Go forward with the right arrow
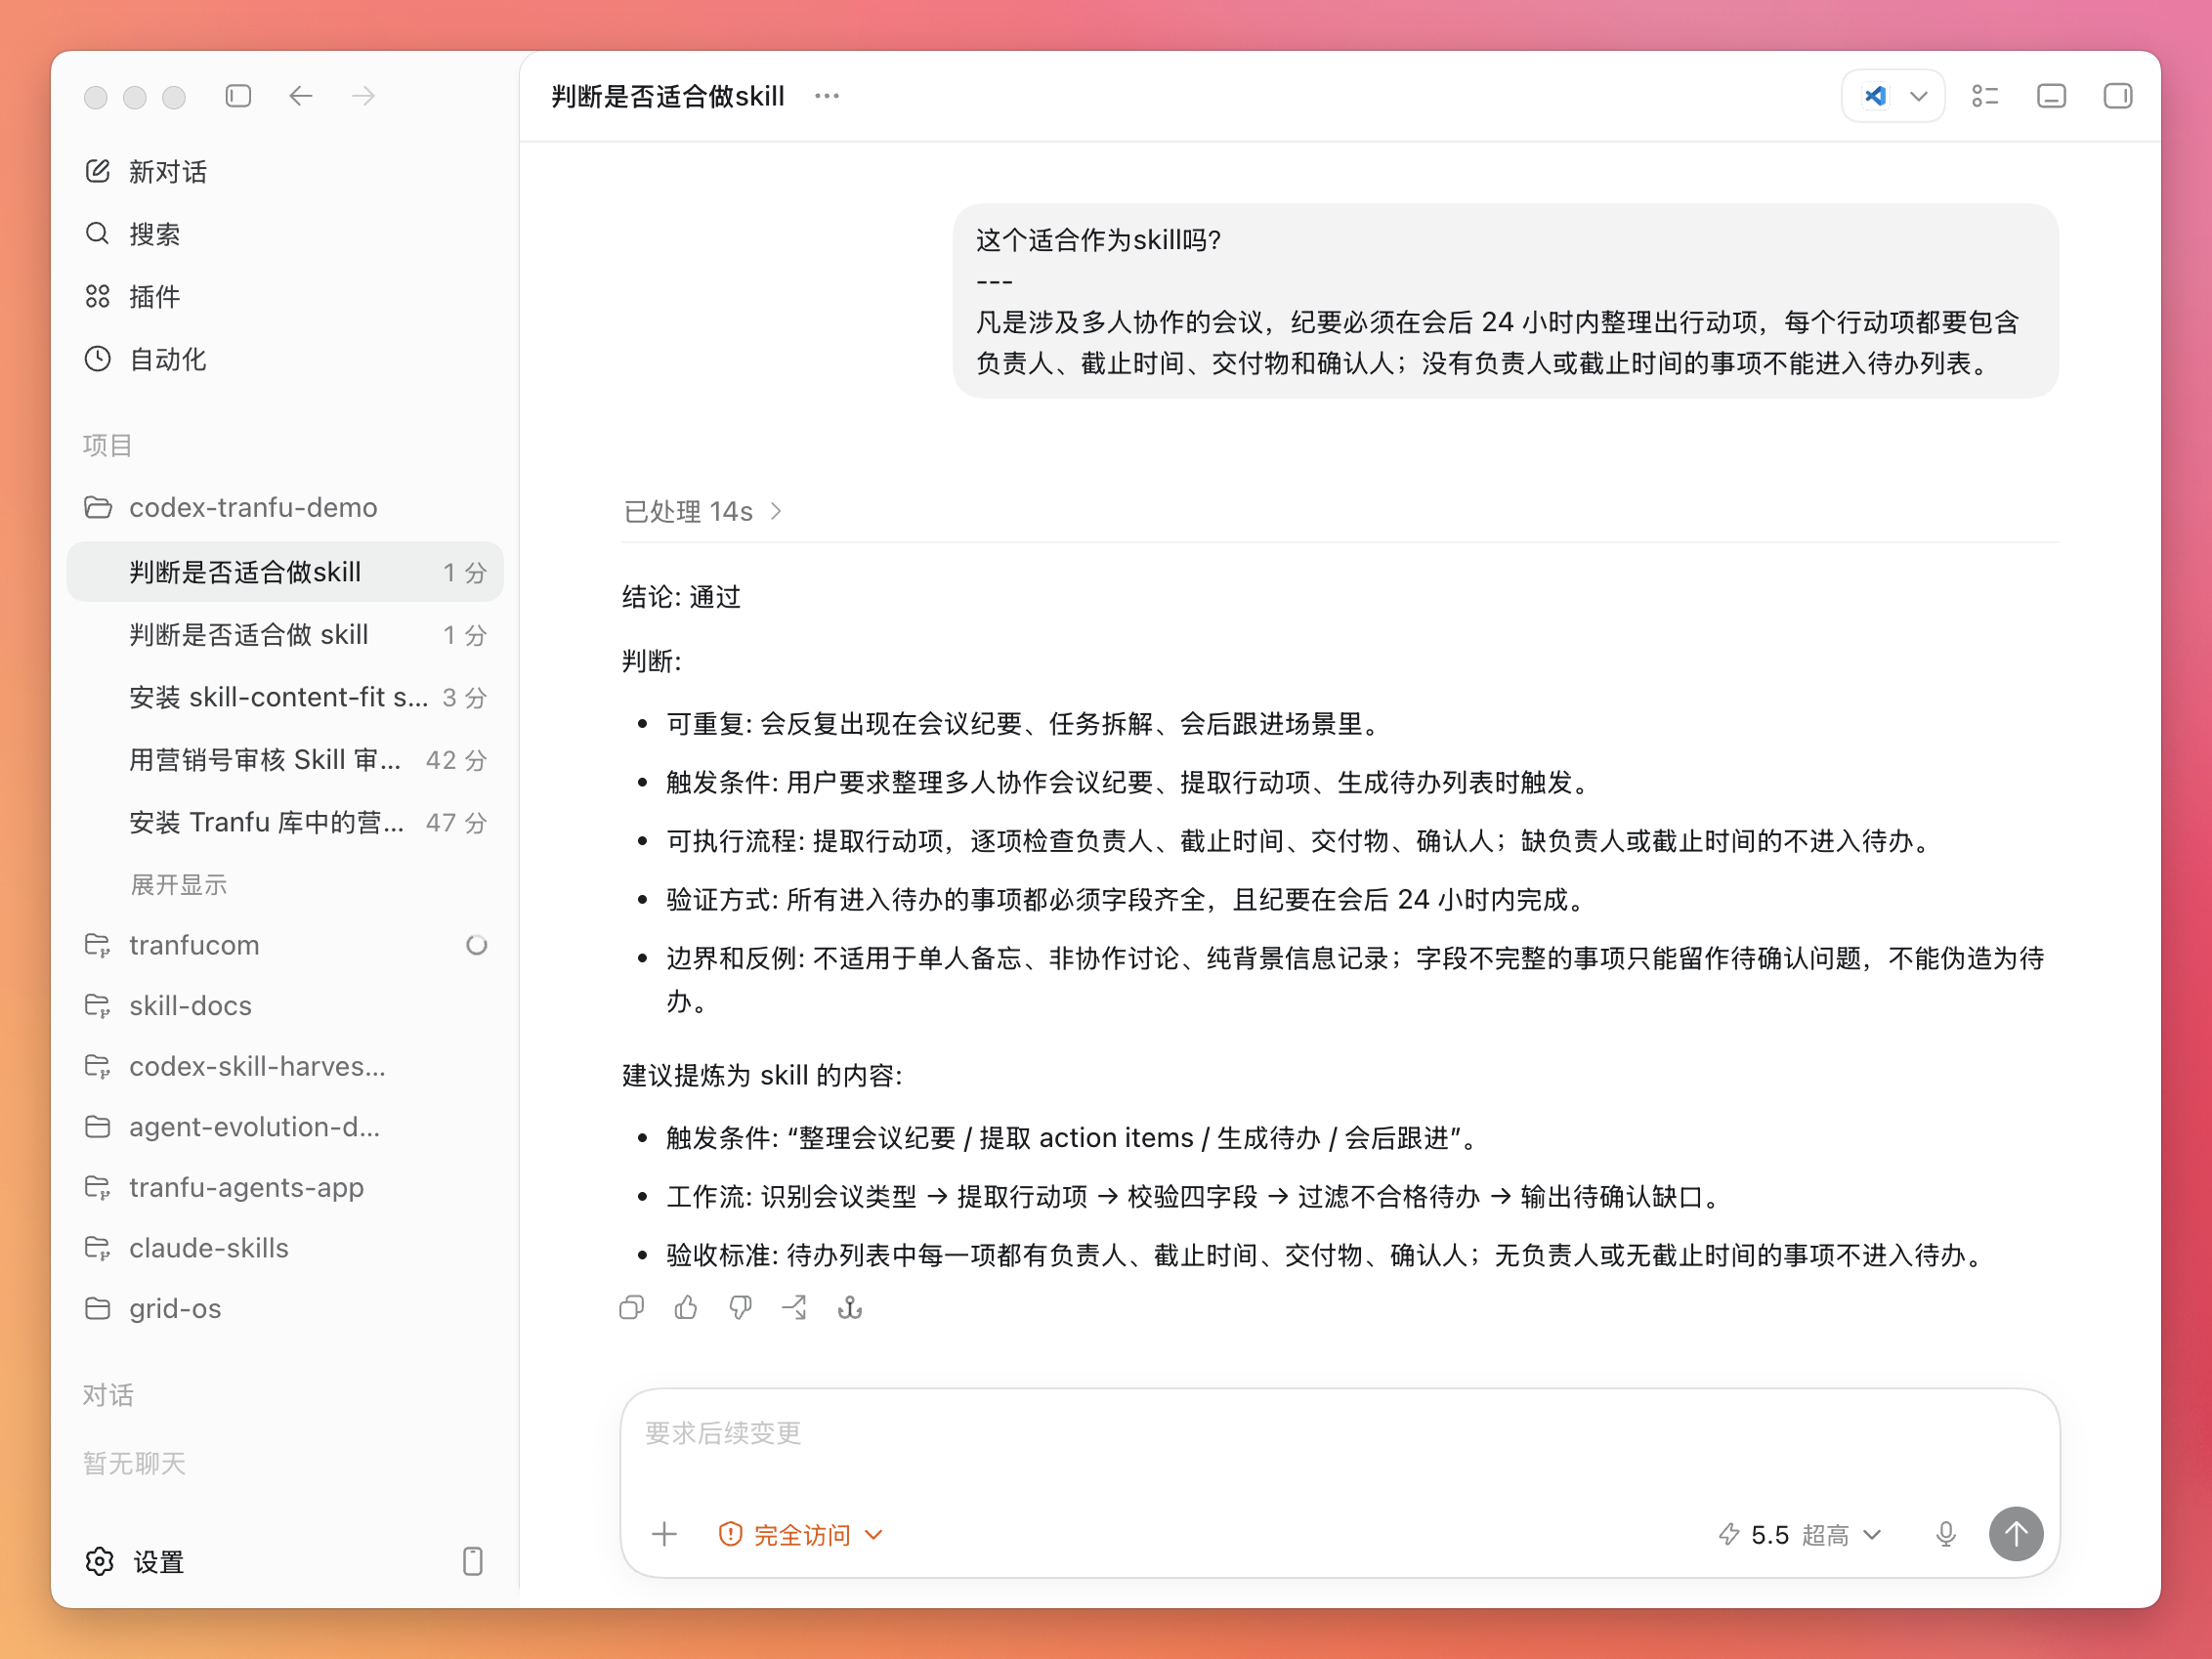The width and height of the screenshot is (2212, 1659). tap(364, 96)
